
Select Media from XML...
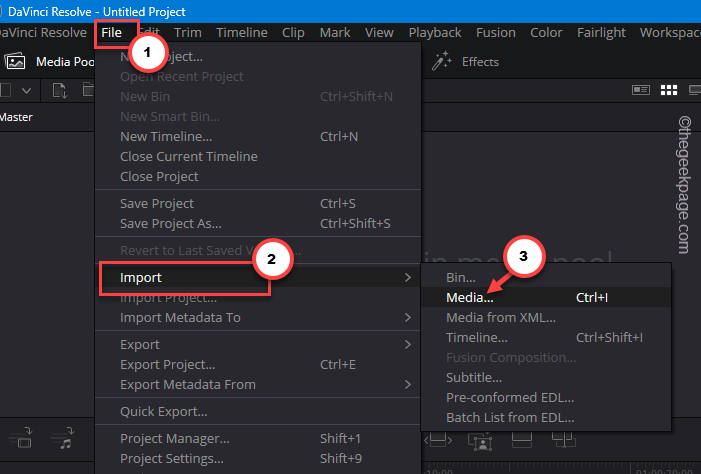(x=546, y=317)
